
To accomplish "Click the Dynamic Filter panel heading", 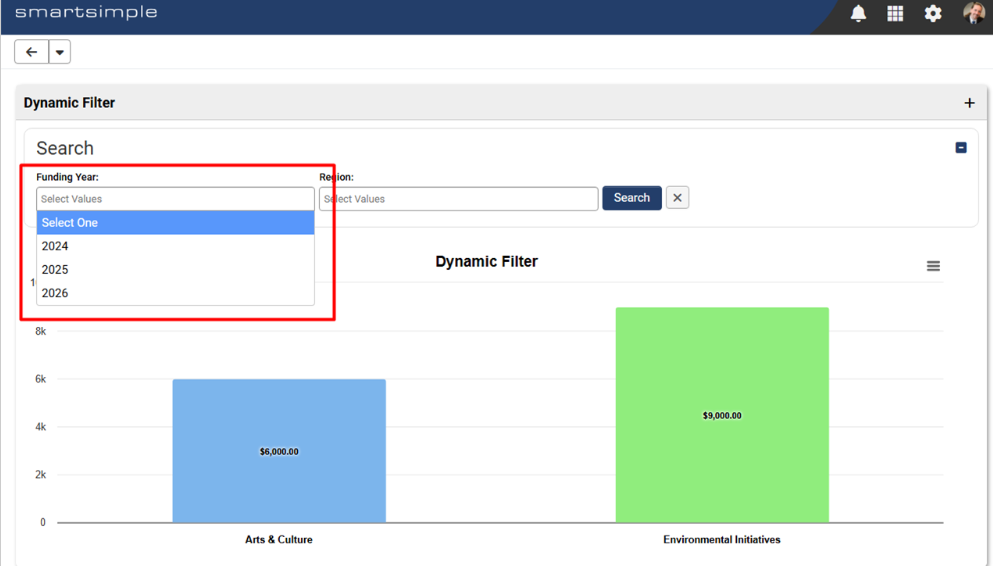I will pos(70,103).
